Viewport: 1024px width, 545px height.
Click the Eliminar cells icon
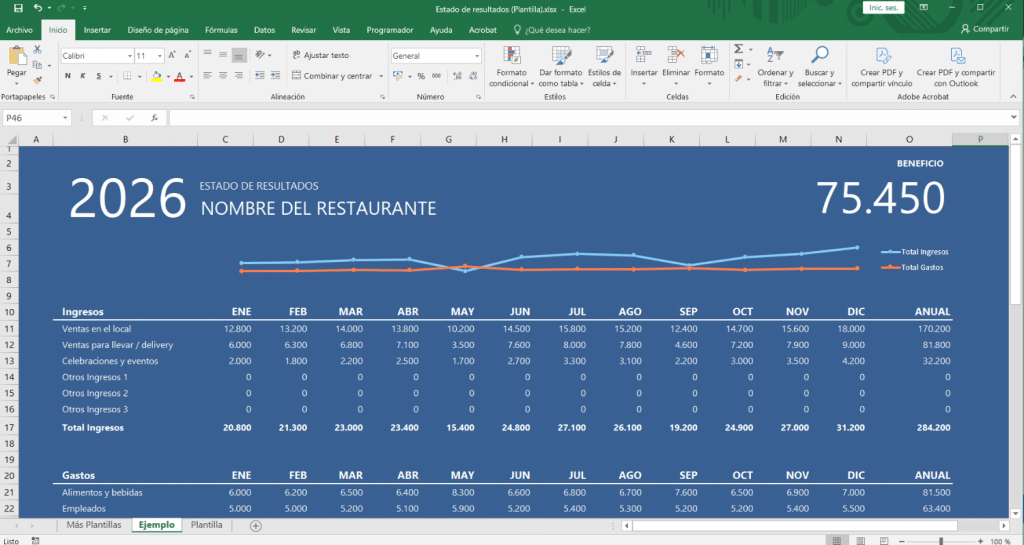tap(676, 55)
